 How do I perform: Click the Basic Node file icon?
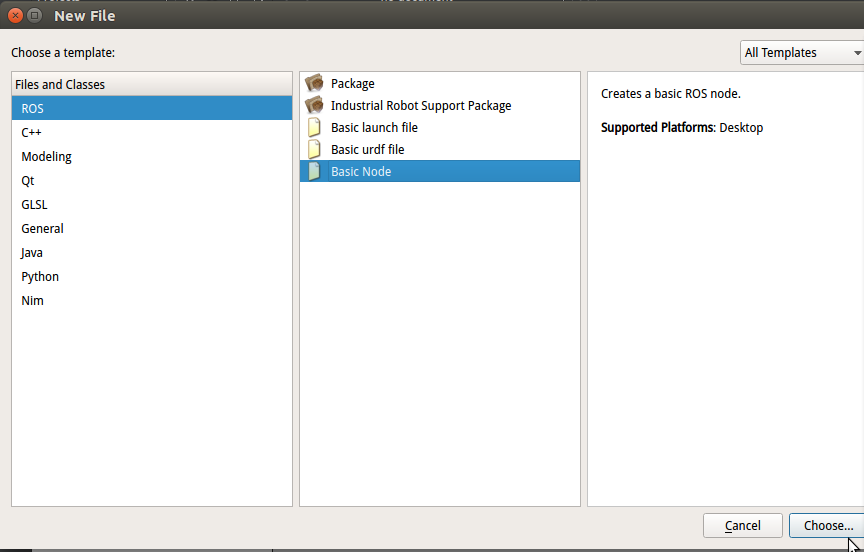(314, 171)
